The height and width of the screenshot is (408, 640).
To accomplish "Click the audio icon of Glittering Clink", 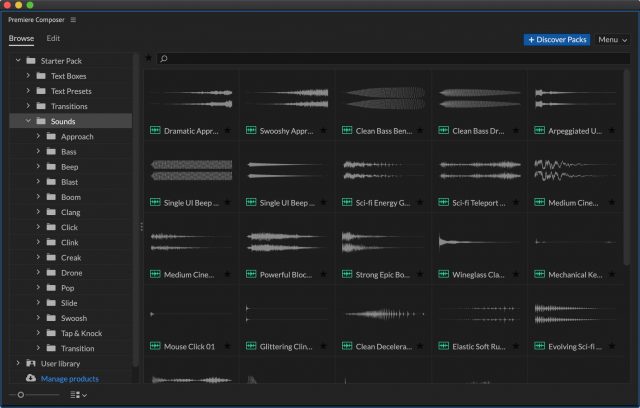I will (251, 346).
